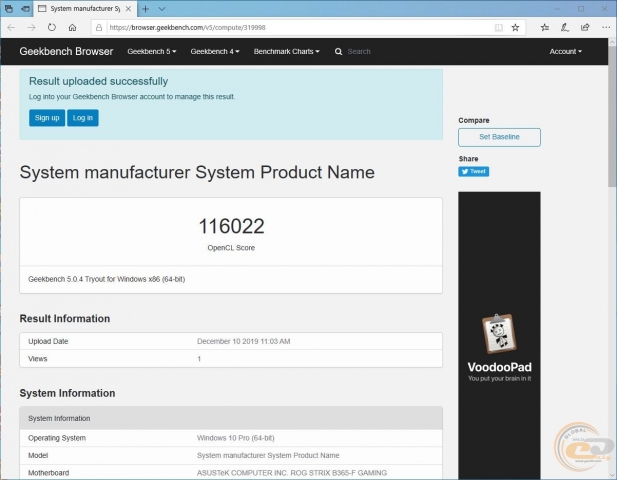The width and height of the screenshot is (617, 480).
Task: Click the browser forward arrow
Action: click(31, 28)
